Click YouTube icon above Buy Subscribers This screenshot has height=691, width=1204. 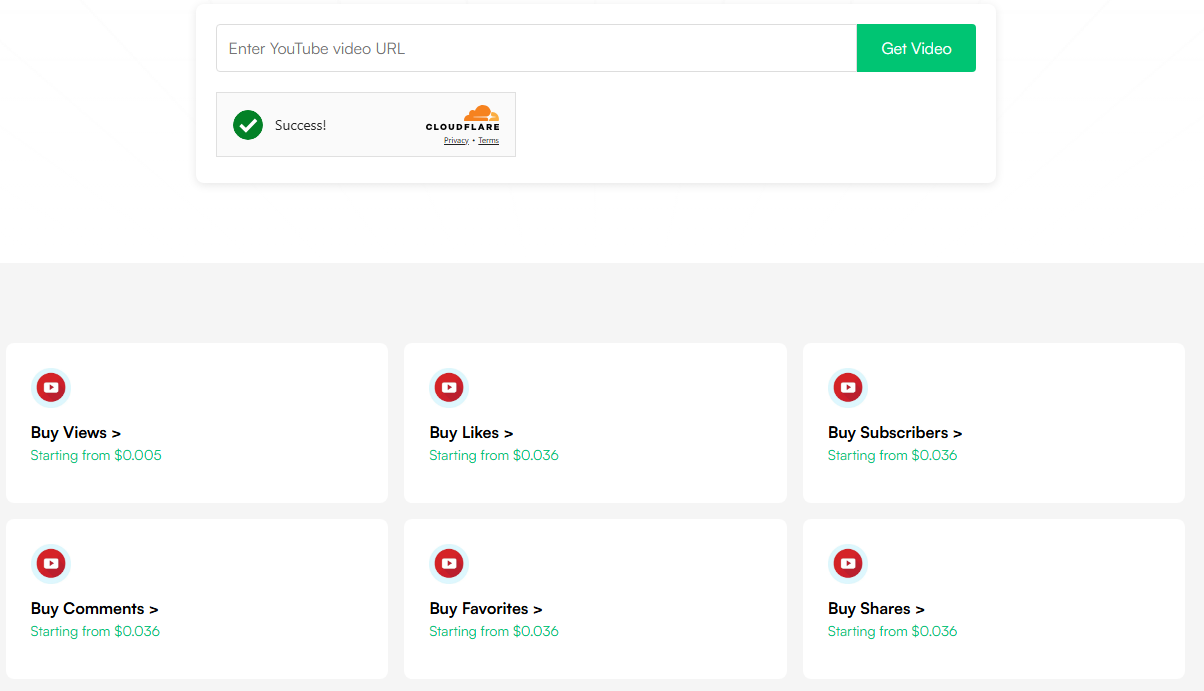pos(848,387)
